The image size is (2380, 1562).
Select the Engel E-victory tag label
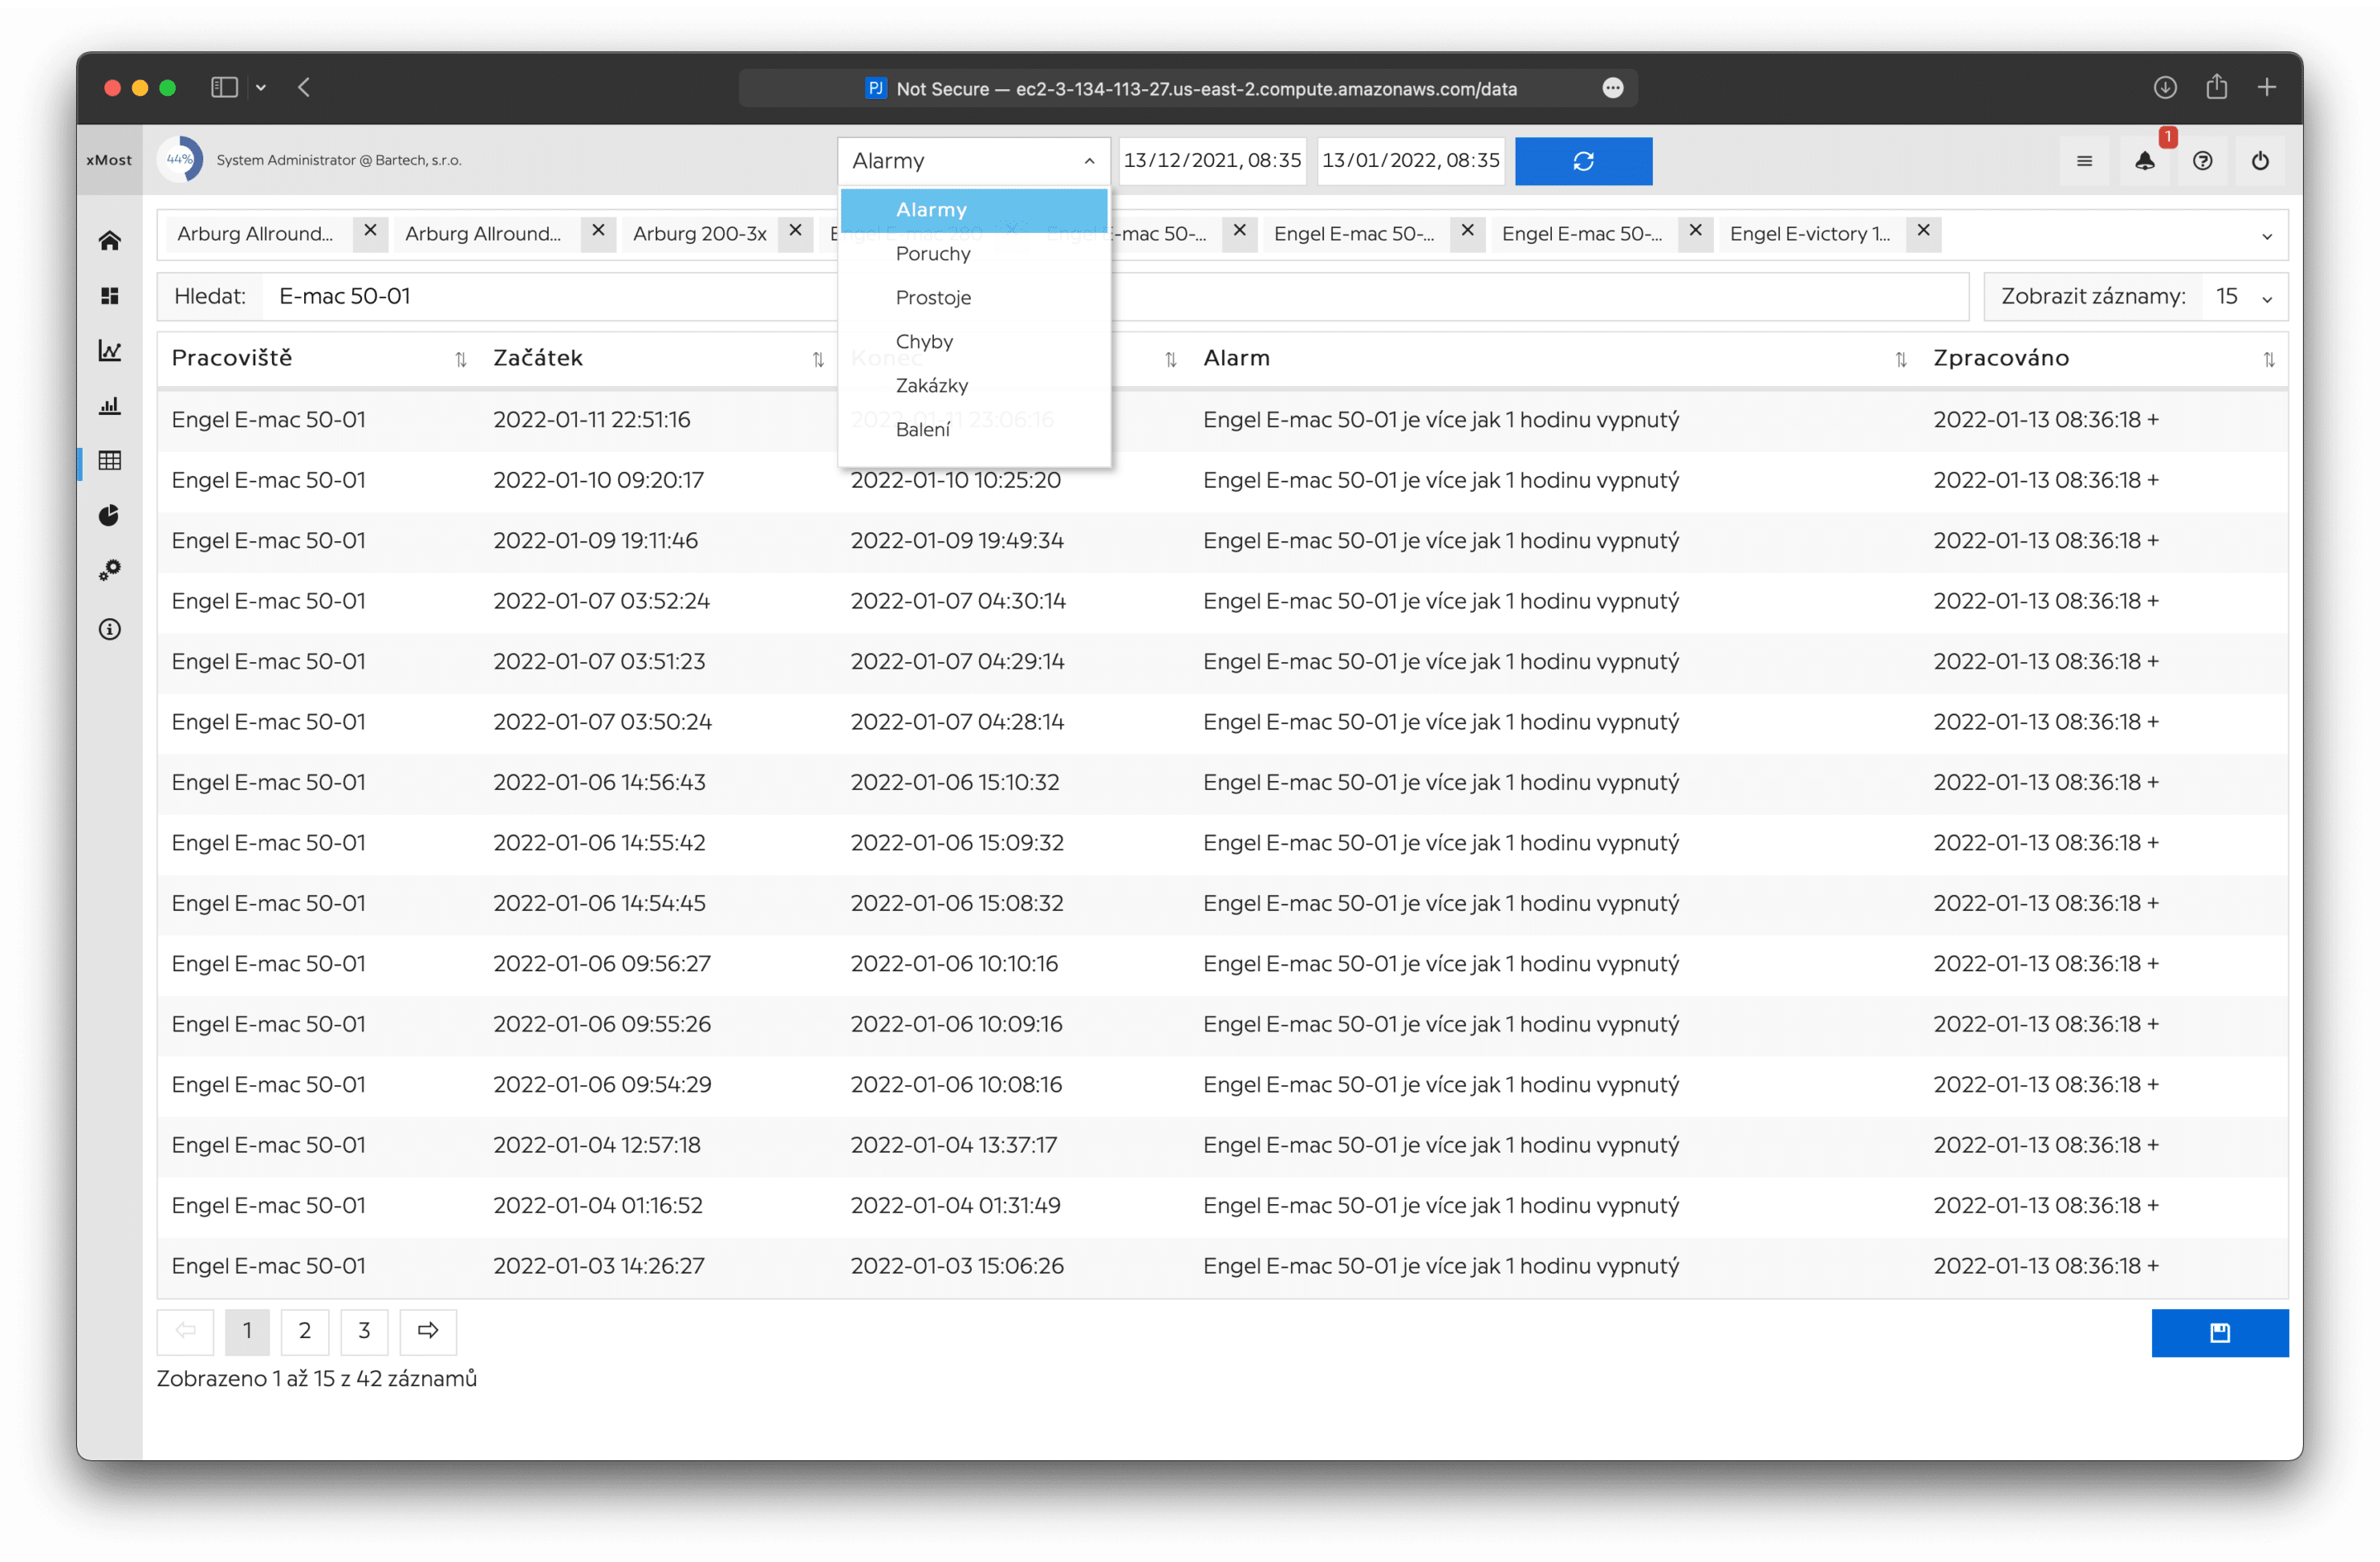(1810, 234)
